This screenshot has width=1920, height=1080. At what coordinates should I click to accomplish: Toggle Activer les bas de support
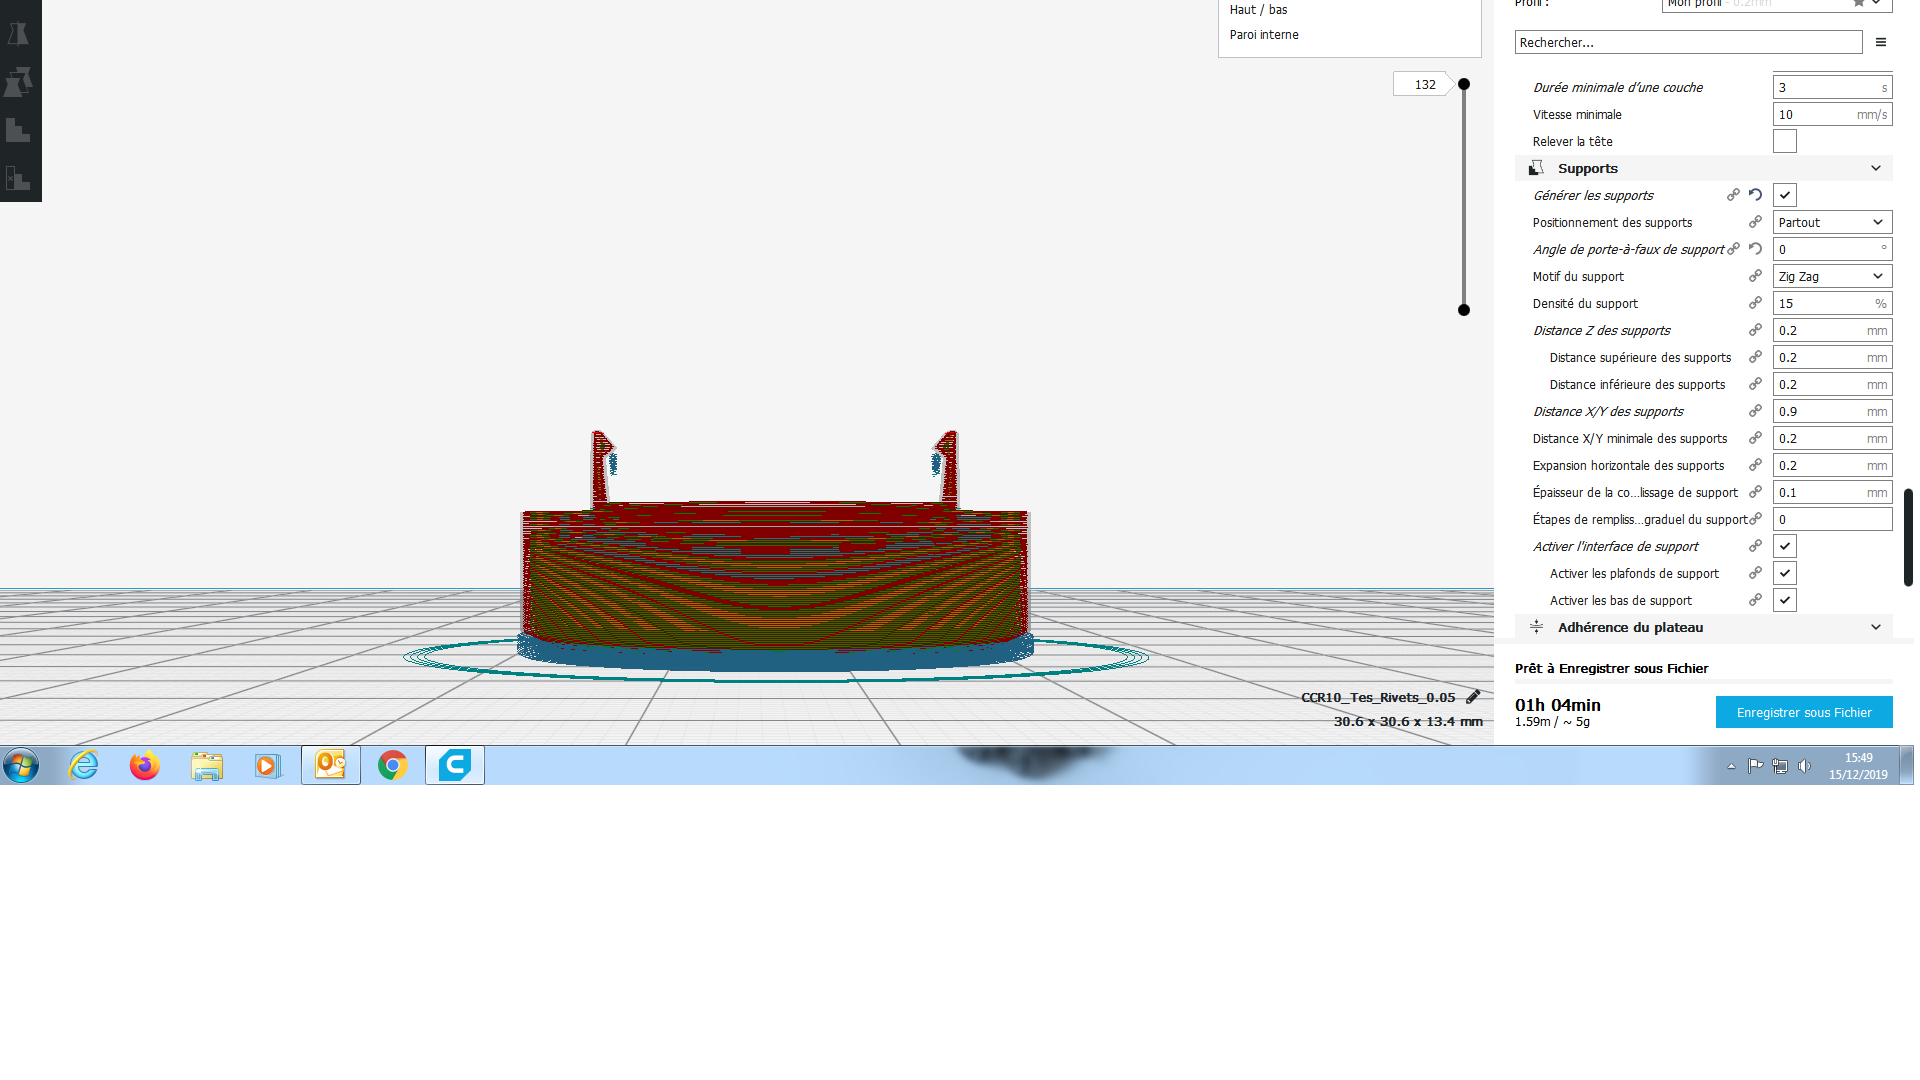1784,600
